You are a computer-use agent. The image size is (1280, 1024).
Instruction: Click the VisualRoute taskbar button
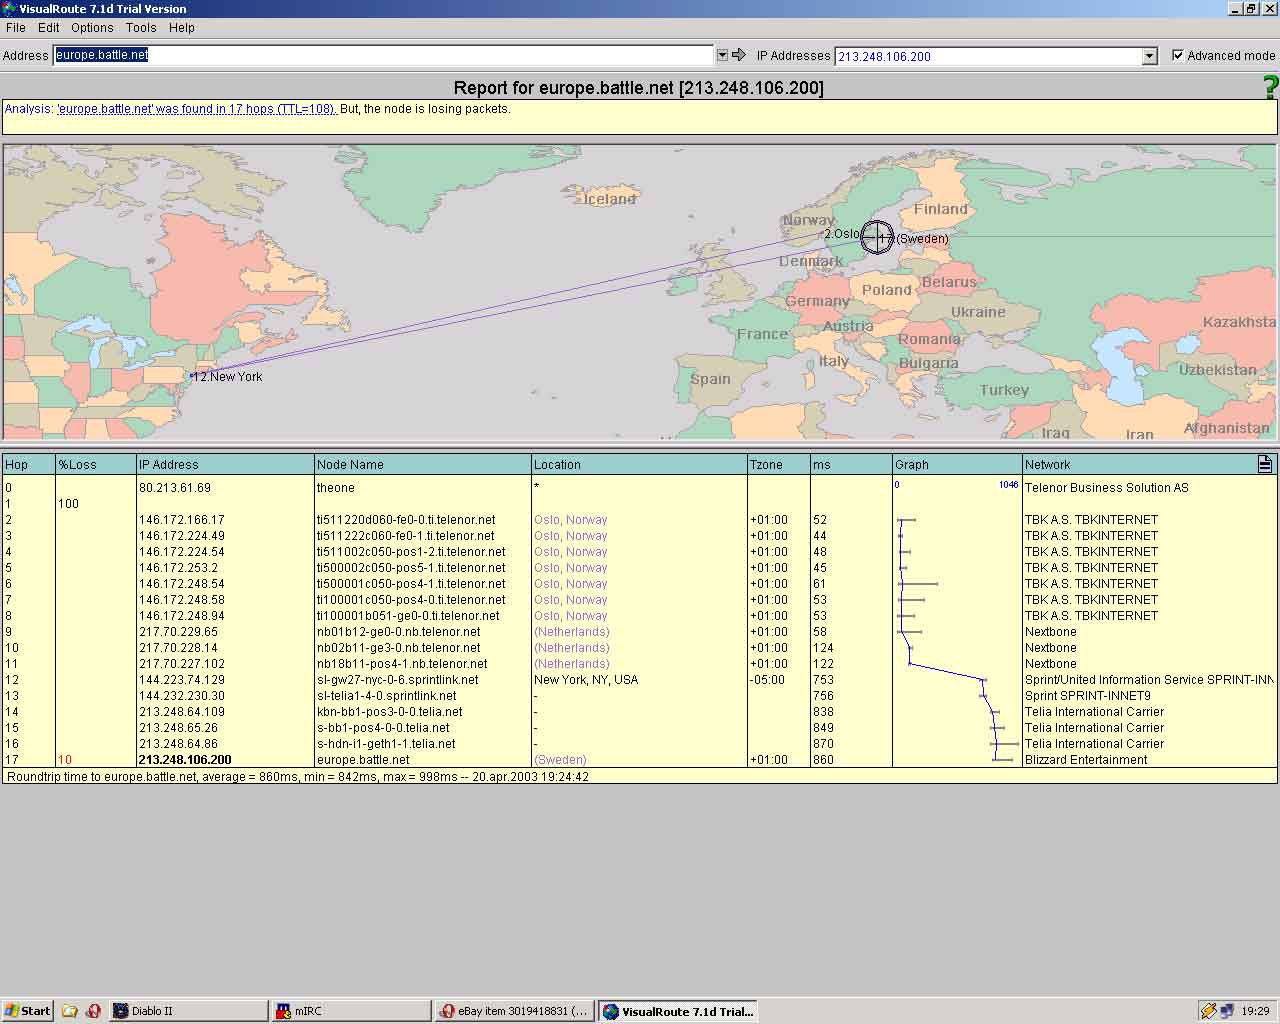tap(679, 1011)
